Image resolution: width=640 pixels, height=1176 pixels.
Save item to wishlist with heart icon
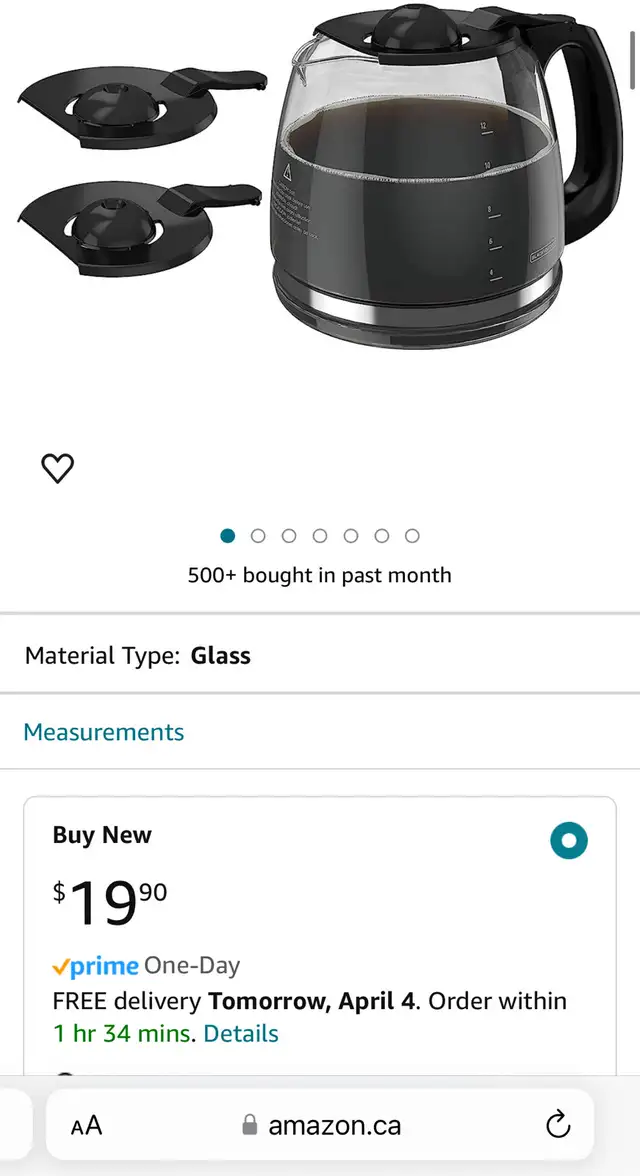tap(57, 468)
